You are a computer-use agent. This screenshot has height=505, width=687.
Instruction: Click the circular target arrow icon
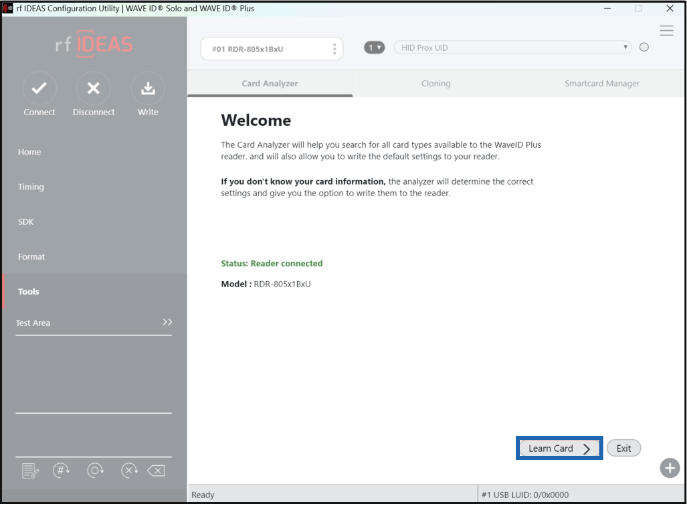point(95,471)
